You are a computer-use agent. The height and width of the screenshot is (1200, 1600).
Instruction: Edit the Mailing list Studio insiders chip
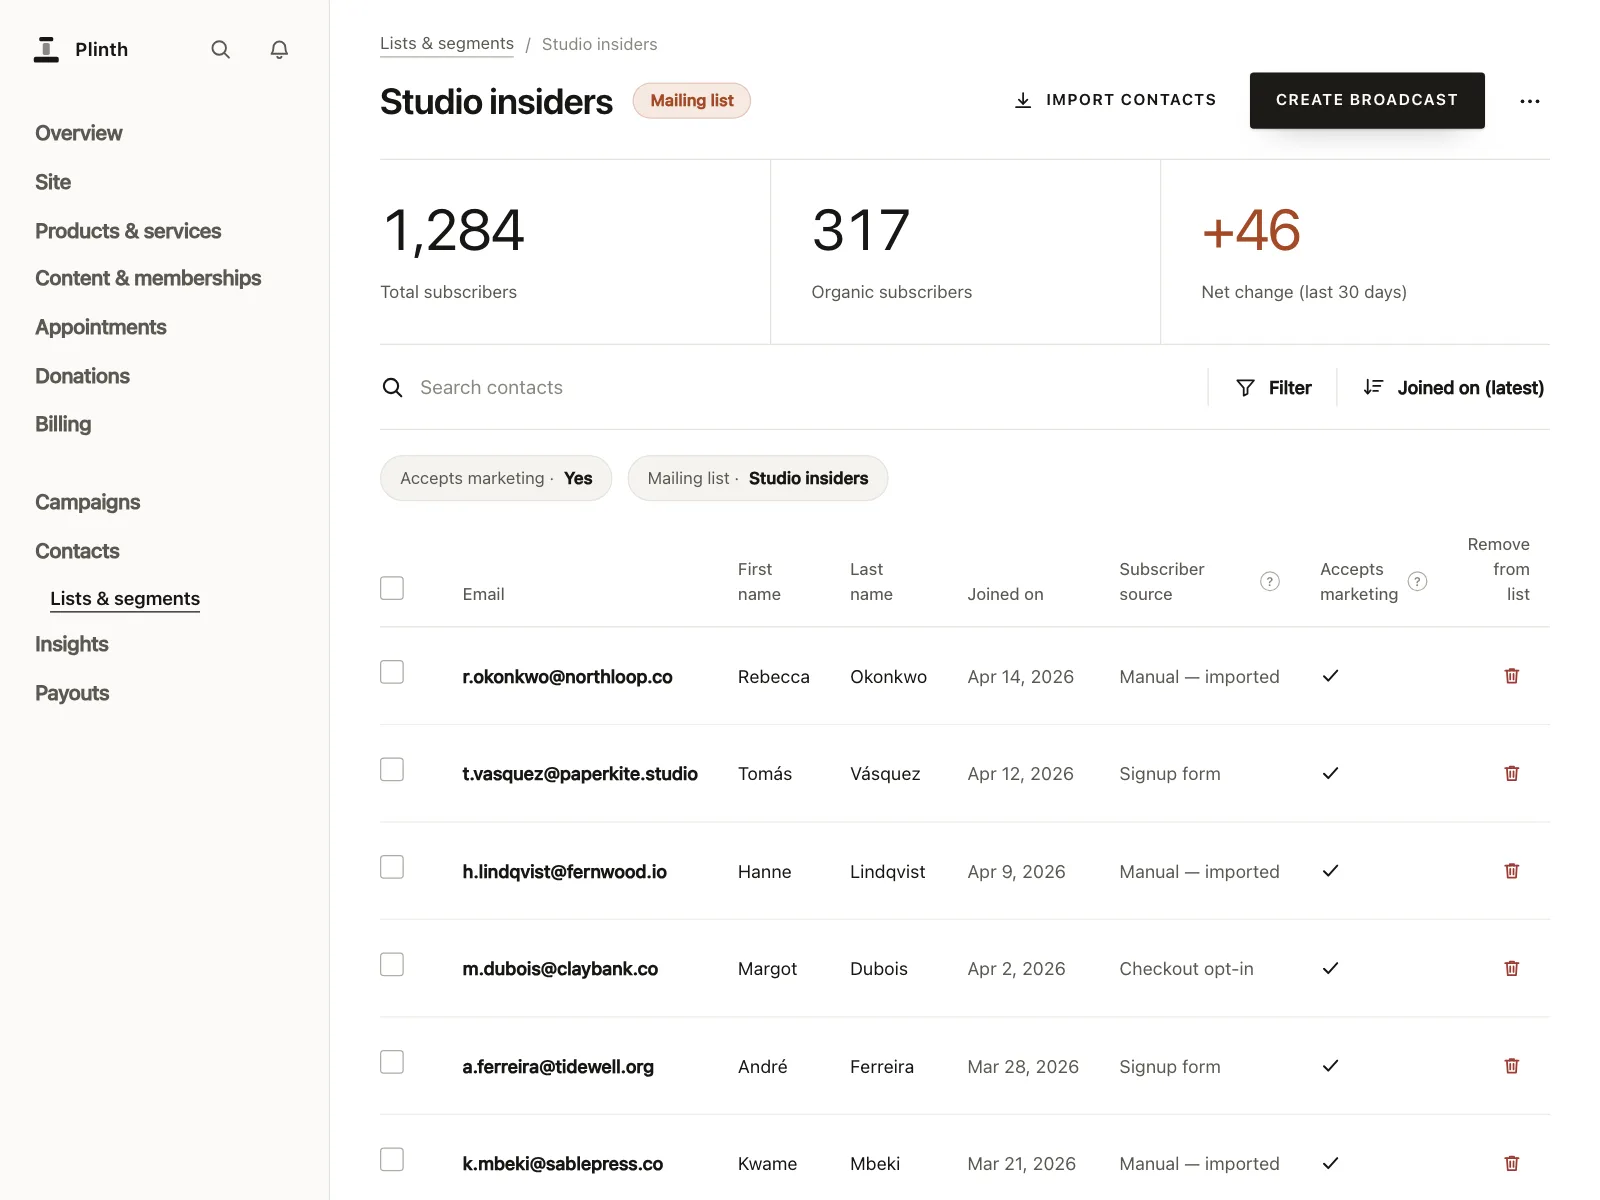pyautogui.click(x=758, y=478)
